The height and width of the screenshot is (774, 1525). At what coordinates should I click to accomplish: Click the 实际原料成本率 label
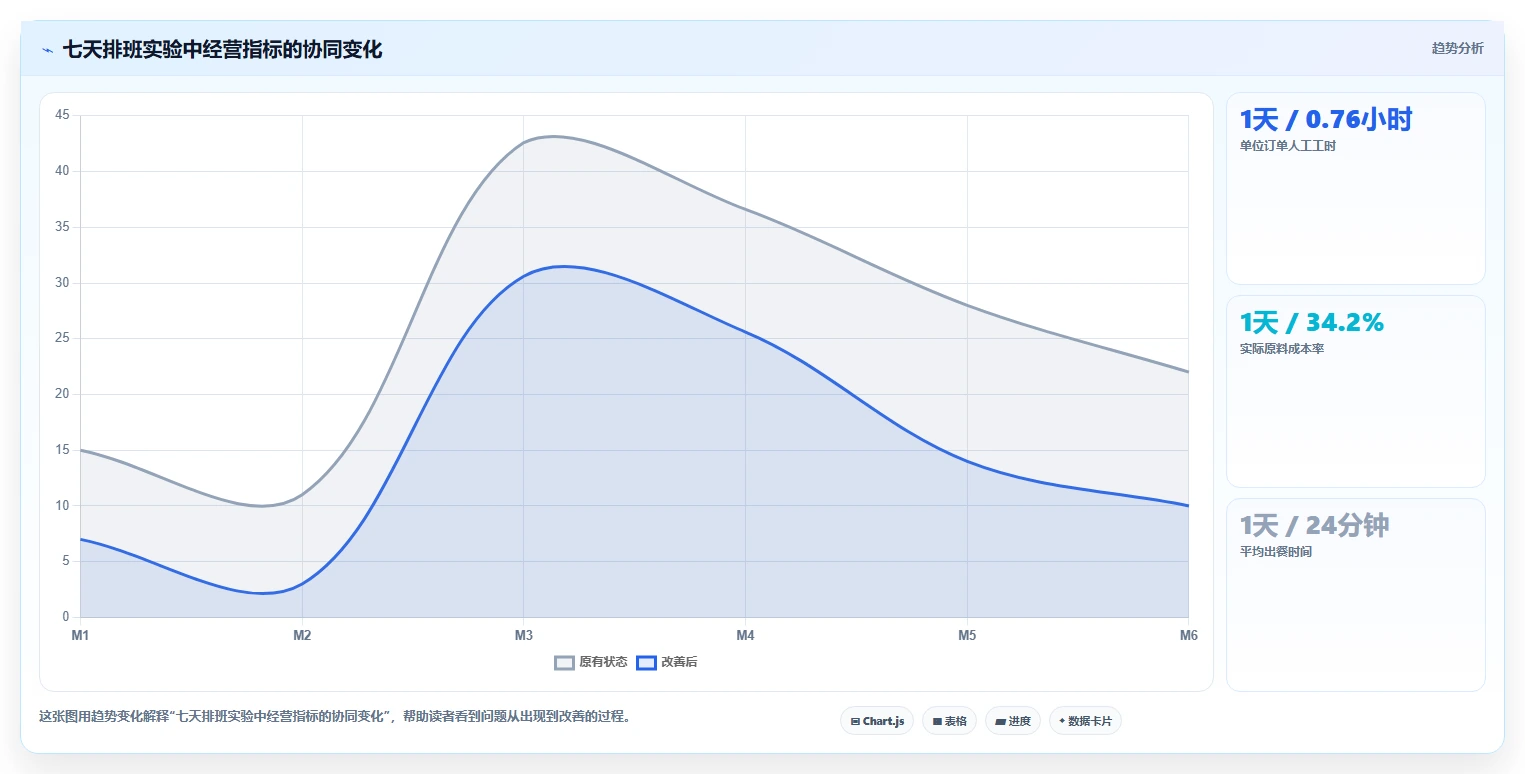pyautogui.click(x=1282, y=349)
